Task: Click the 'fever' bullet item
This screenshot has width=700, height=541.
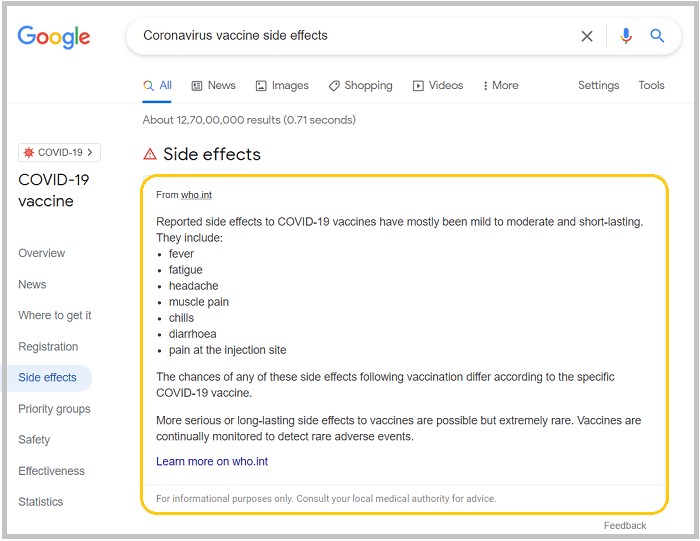Action: (x=181, y=254)
